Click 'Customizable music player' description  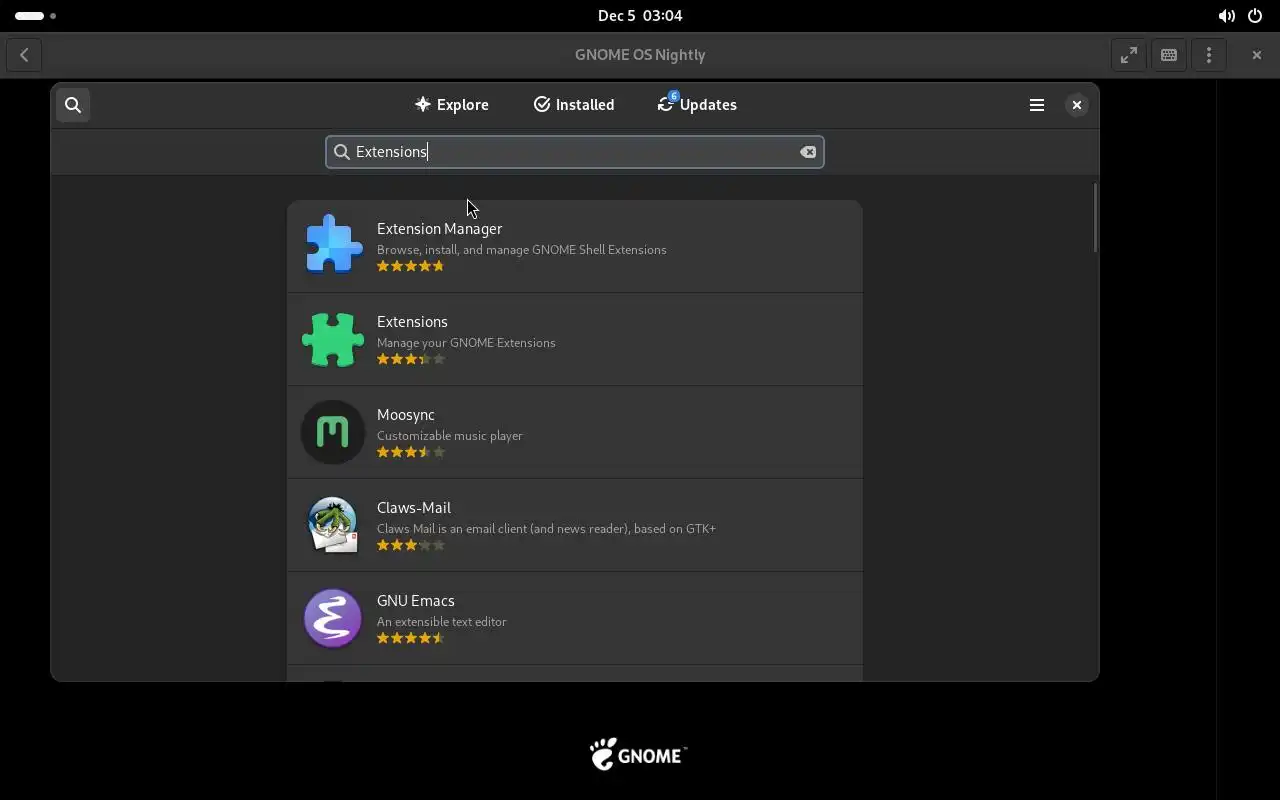450,436
